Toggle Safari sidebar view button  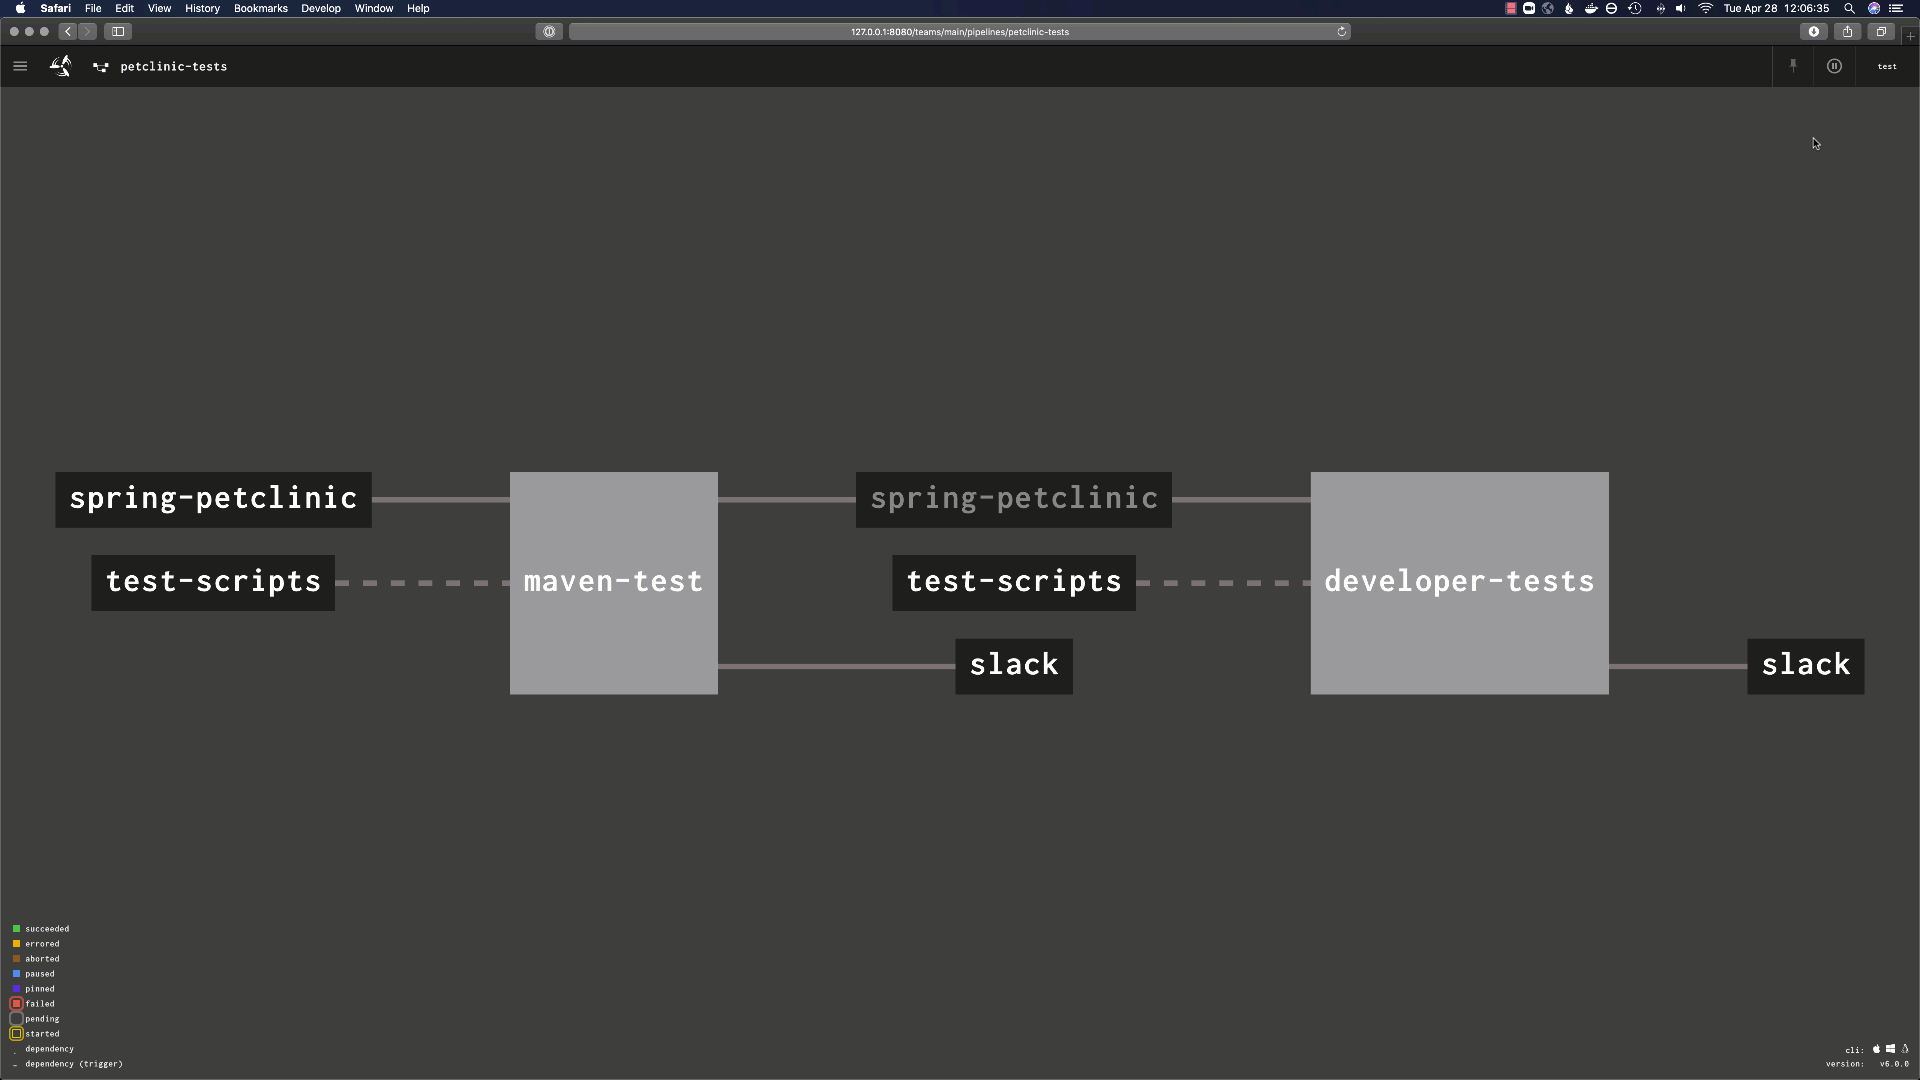tap(118, 32)
